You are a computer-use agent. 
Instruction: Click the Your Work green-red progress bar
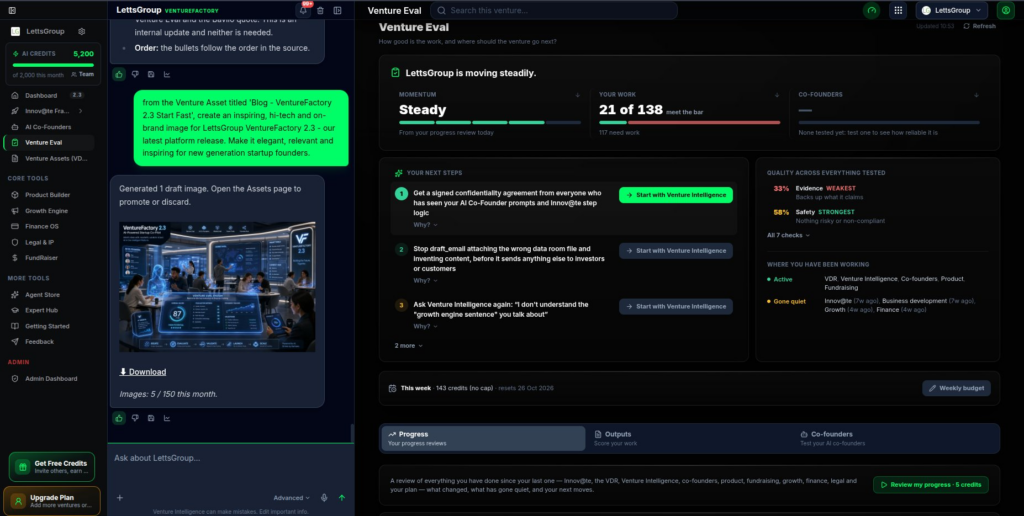click(690, 122)
